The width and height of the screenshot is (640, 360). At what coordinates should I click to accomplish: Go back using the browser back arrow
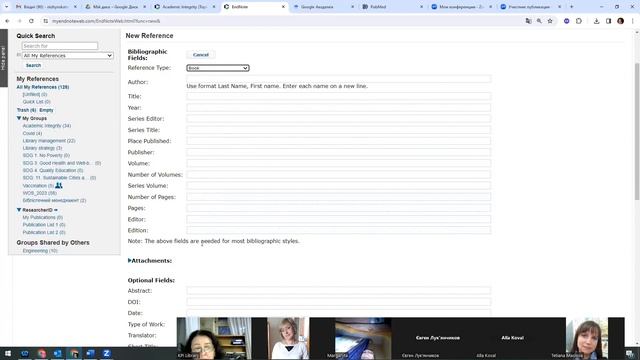click(x=7, y=21)
